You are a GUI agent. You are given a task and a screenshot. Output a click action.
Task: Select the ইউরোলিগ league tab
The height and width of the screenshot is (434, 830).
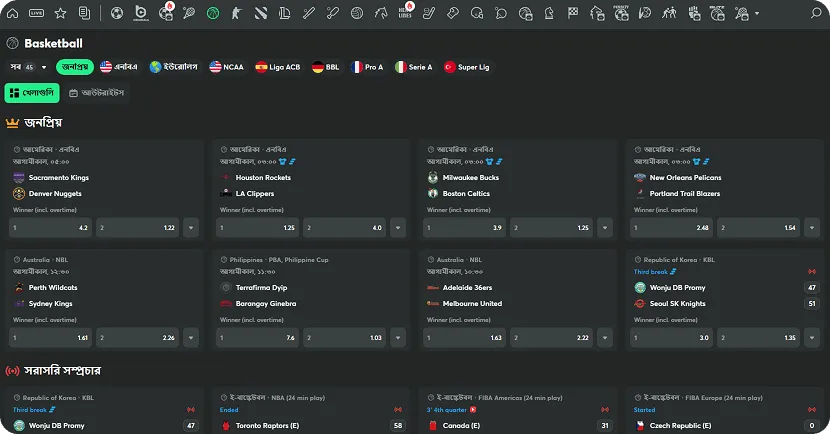click(x=174, y=67)
